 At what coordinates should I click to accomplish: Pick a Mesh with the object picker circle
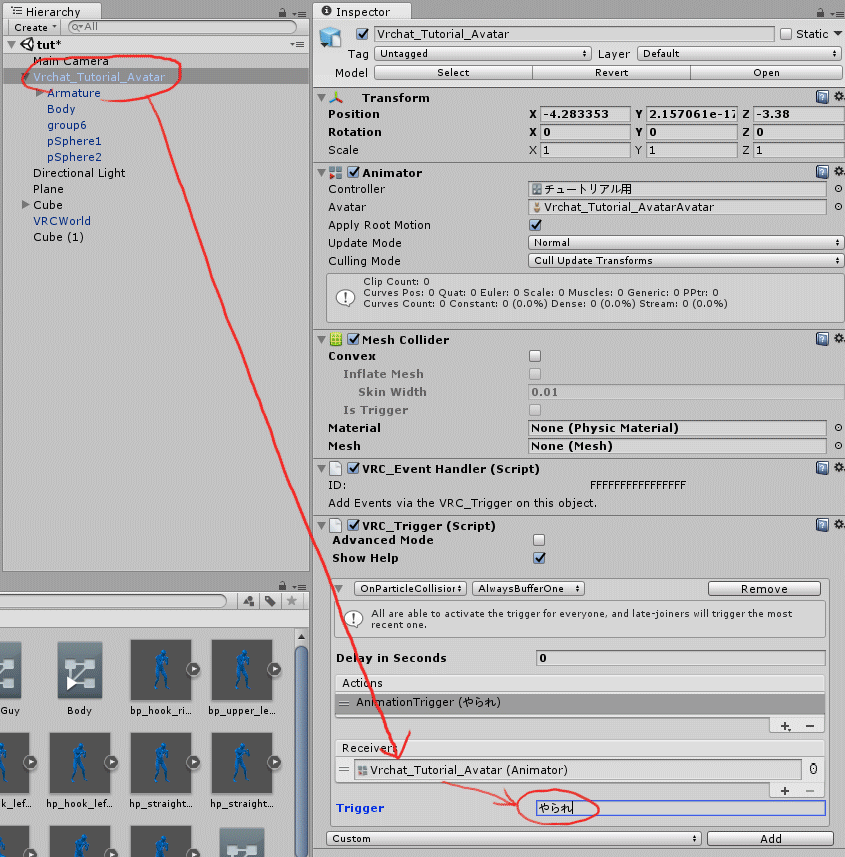click(x=838, y=445)
